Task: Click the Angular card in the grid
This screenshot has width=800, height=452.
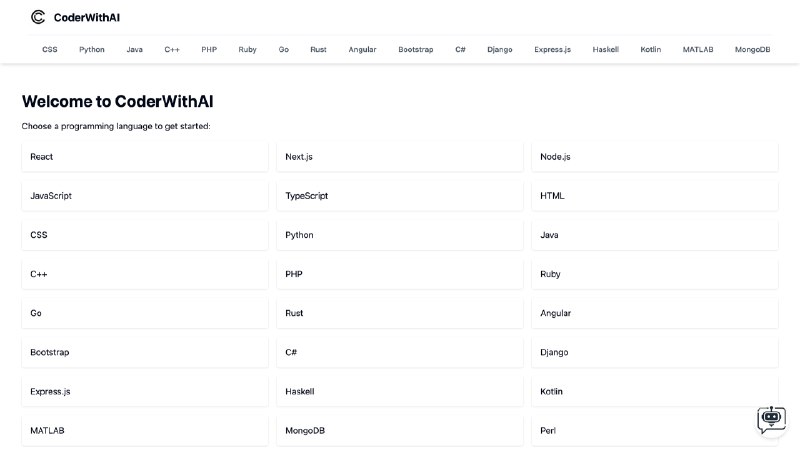Action: point(654,313)
